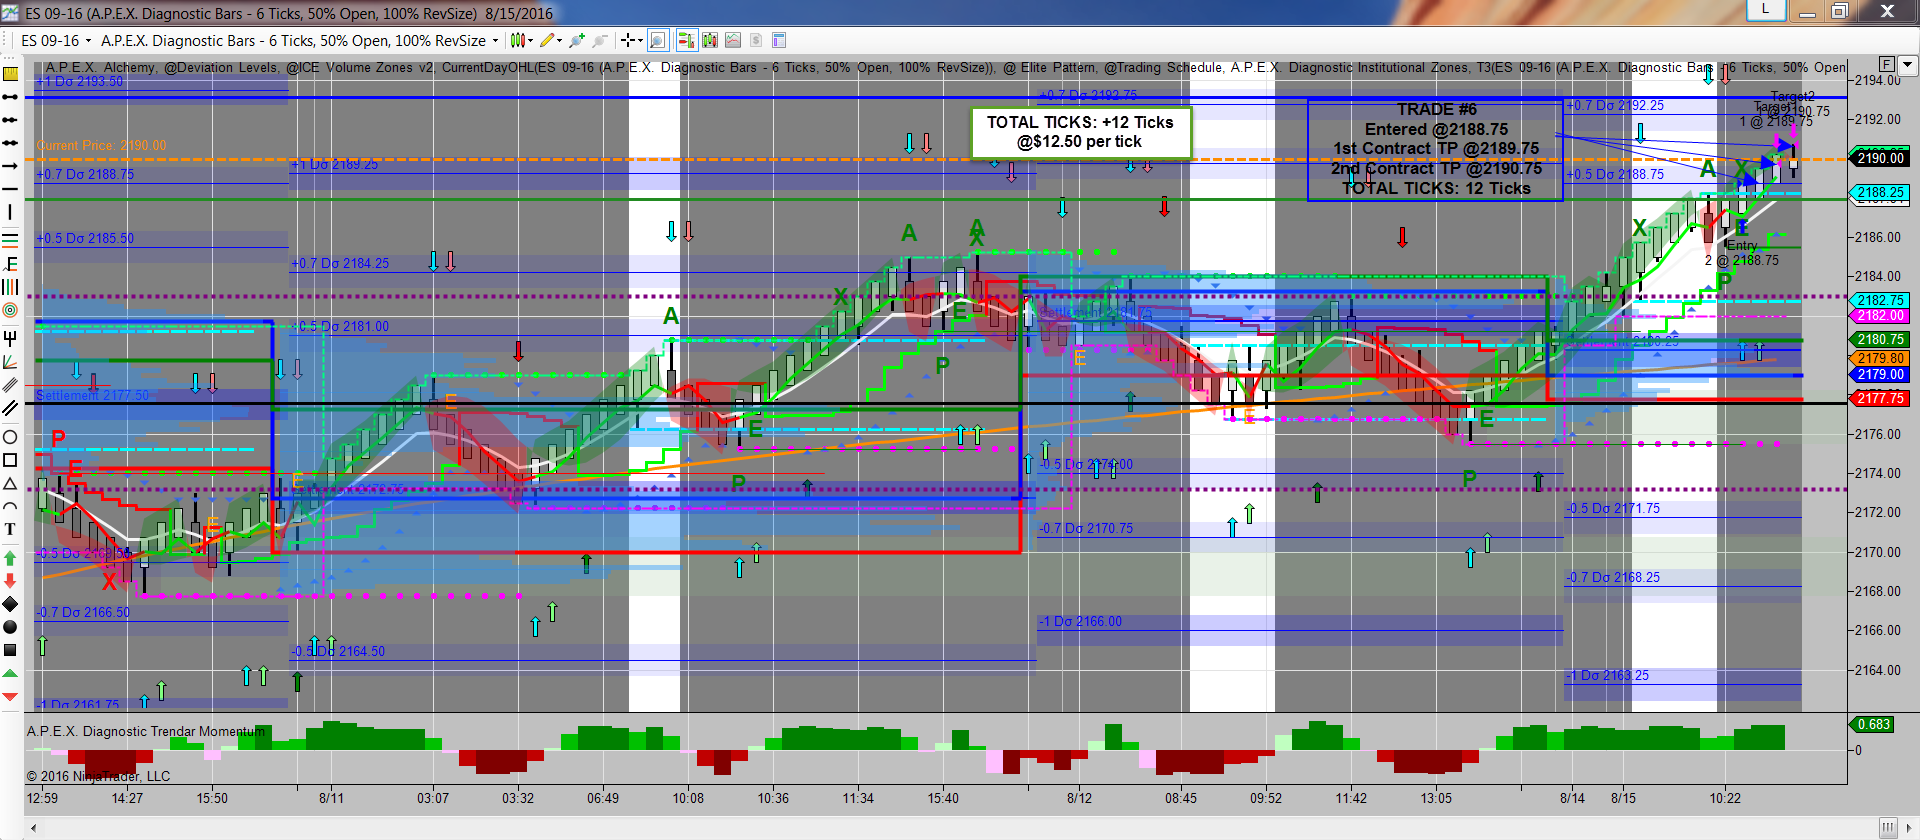This screenshot has height=840, width=1920.
Task: Toggle the Chart Trader panel
Action: (686, 41)
